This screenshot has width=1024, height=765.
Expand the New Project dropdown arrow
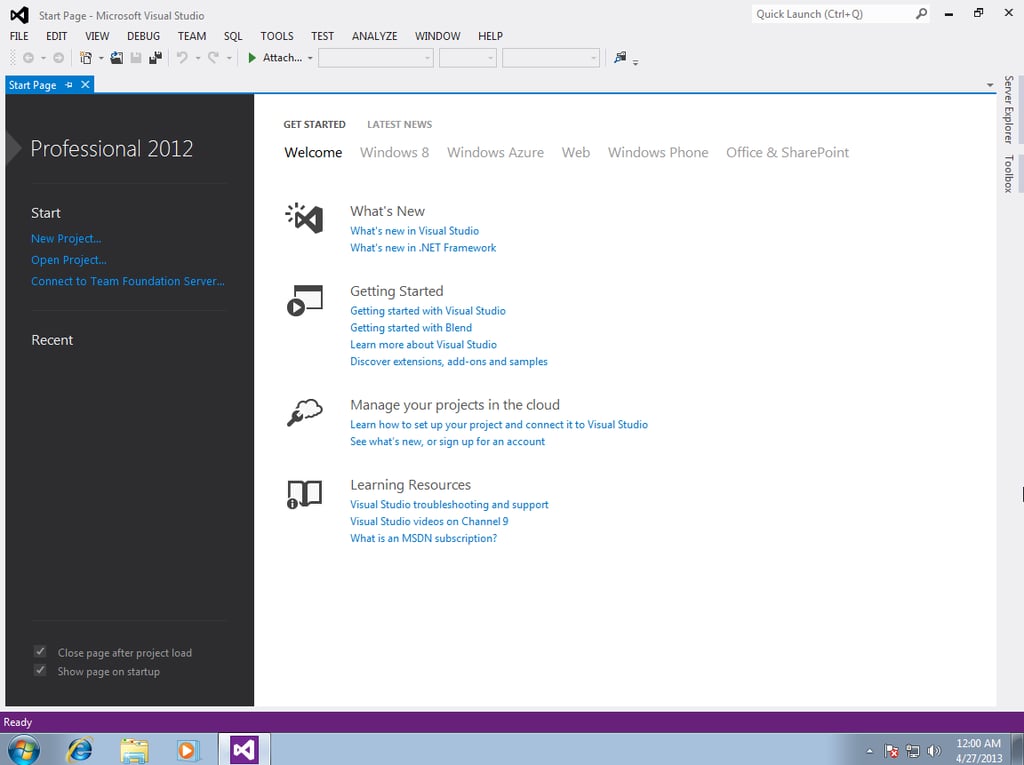point(101,58)
